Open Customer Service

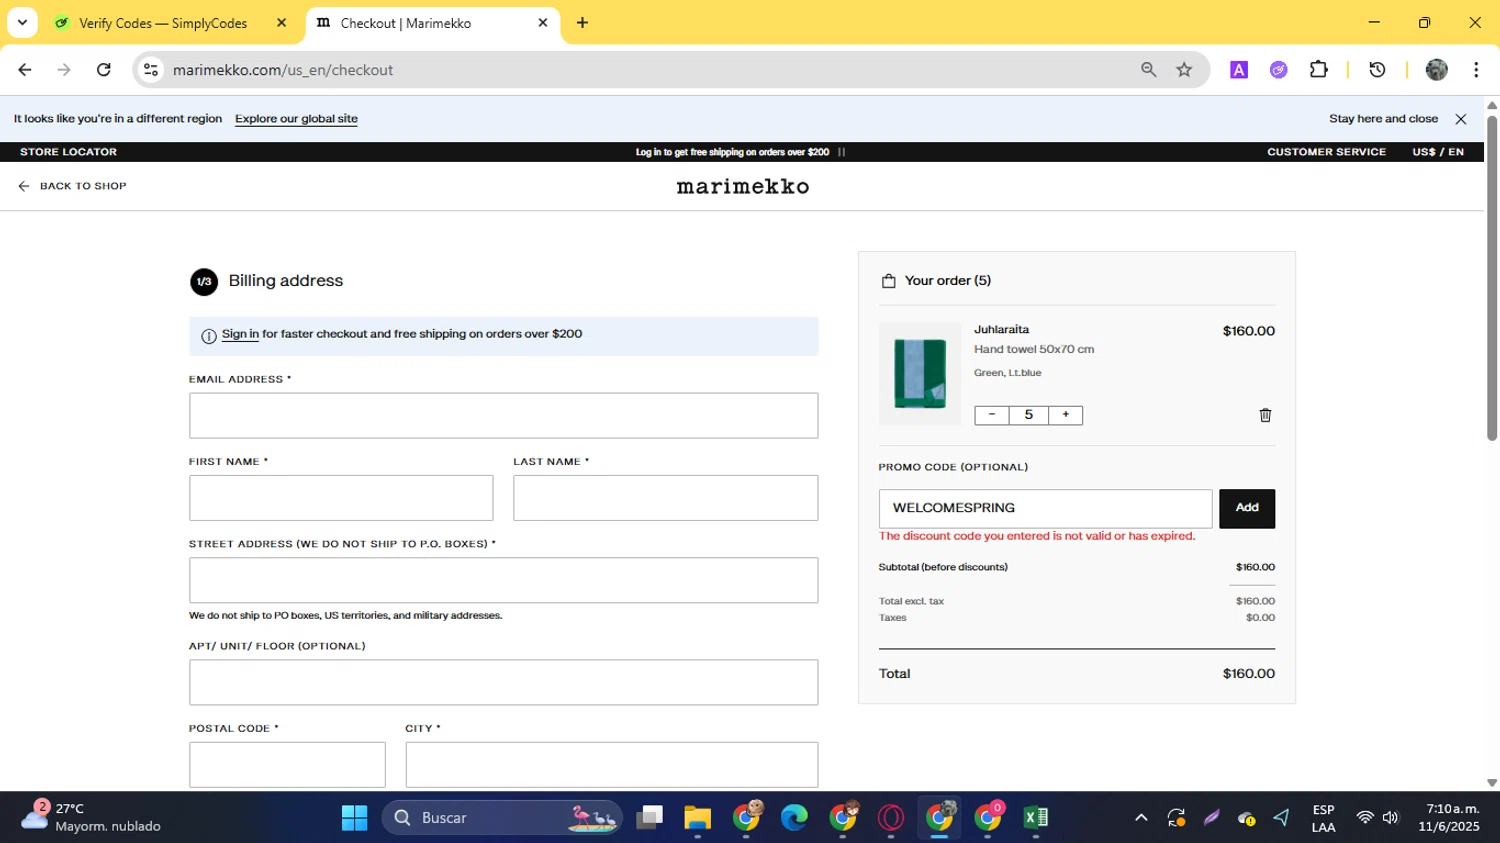[x=1326, y=152]
